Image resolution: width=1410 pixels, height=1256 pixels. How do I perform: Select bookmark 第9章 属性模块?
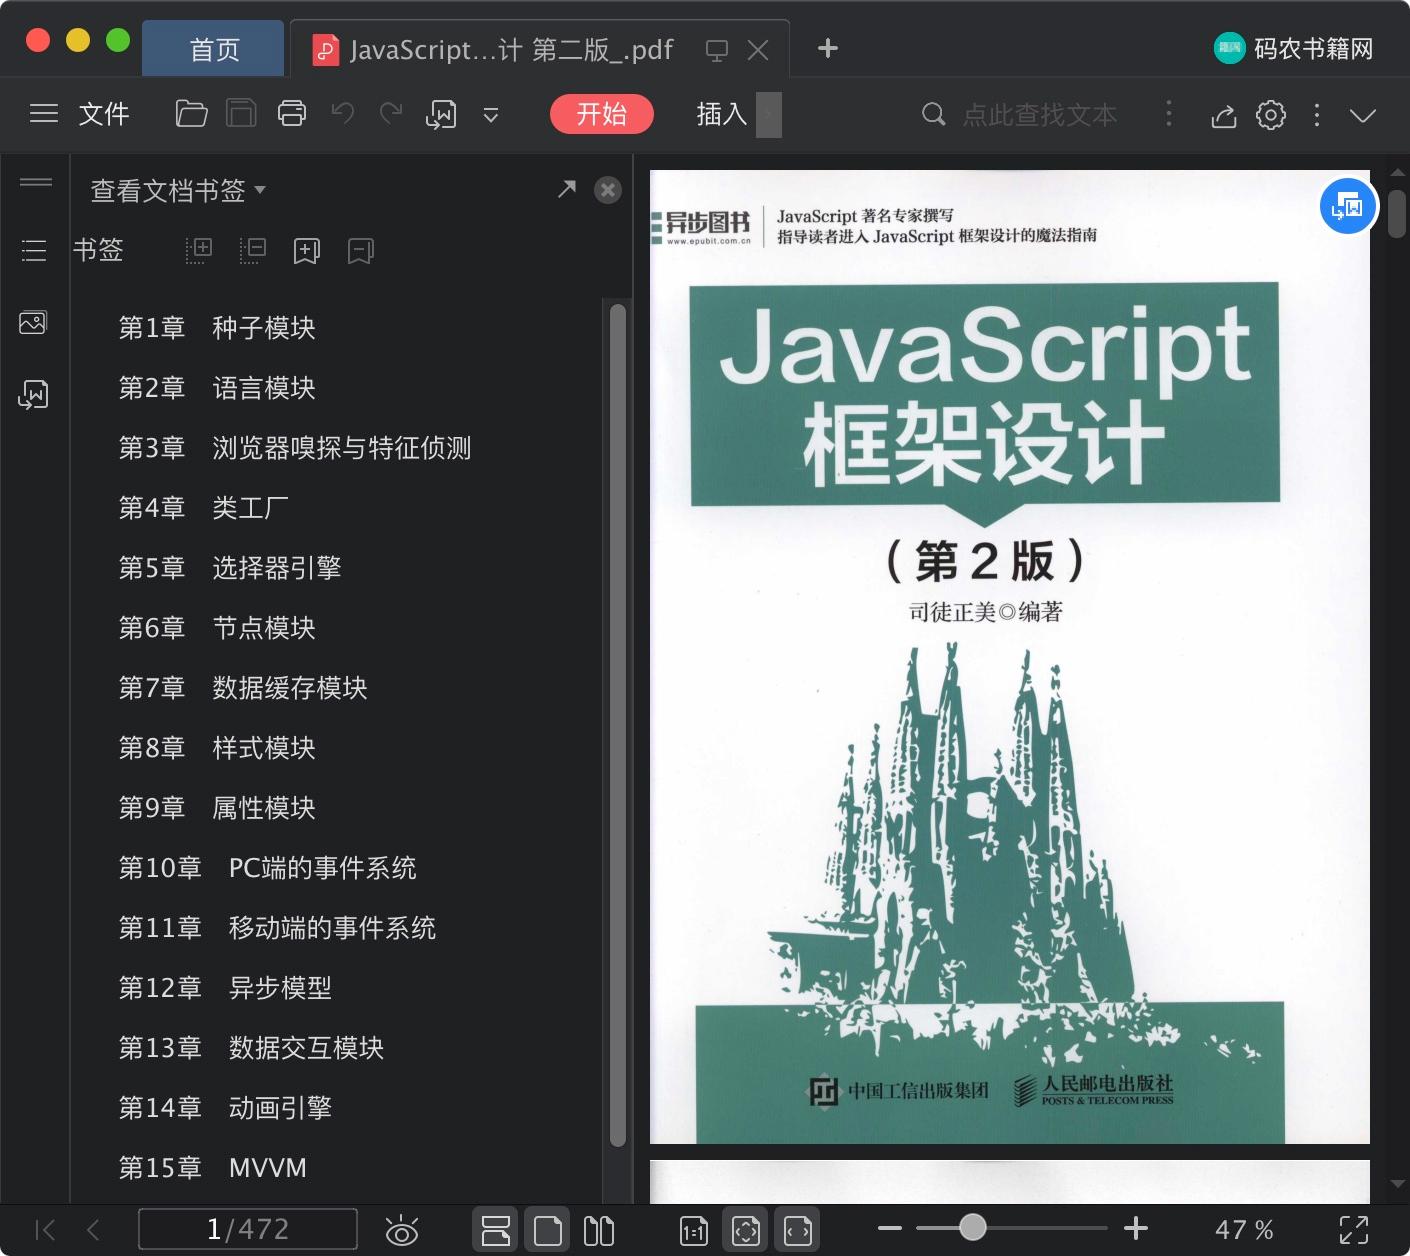pos(217,808)
